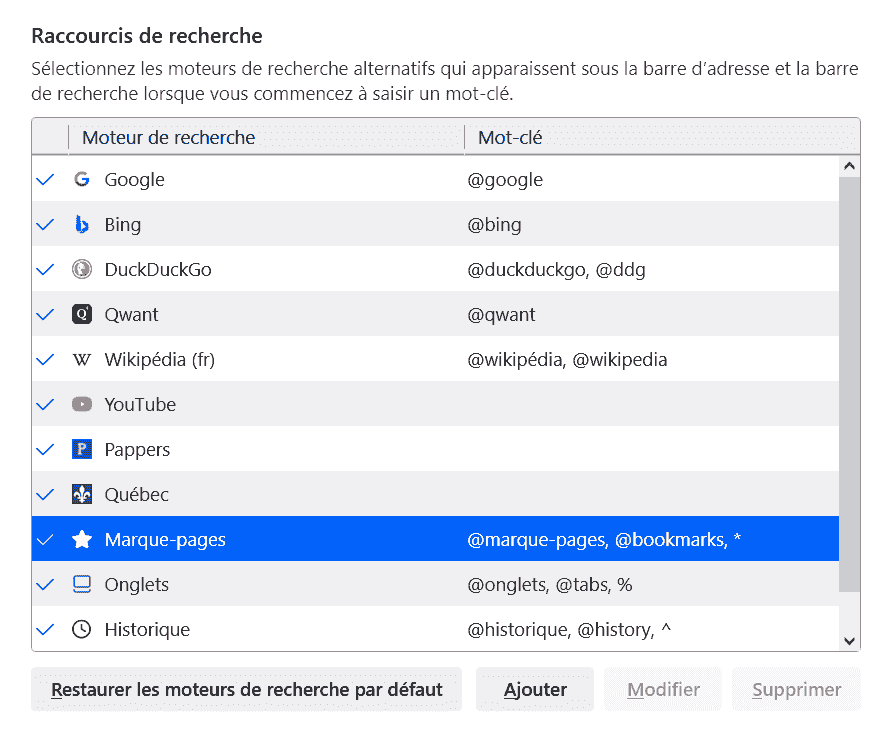Image resolution: width=890 pixels, height=729 pixels.
Task: Toggle the Qwant checkmark
Action: (x=45, y=314)
